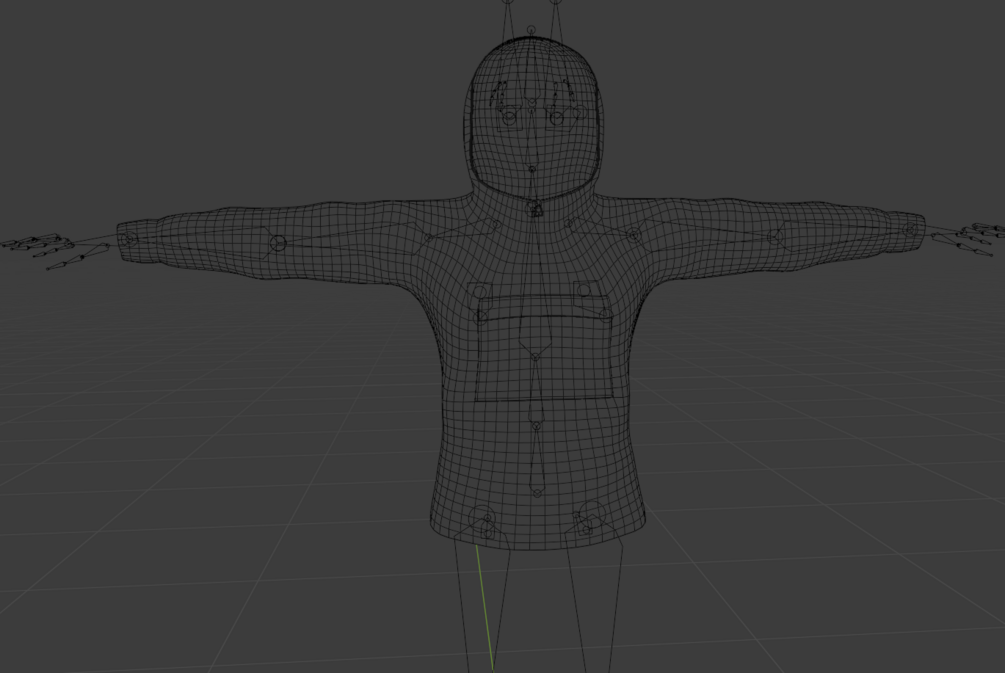1005x673 pixels.
Task: Select the hip circle control on viewer's right
Action: point(590,514)
